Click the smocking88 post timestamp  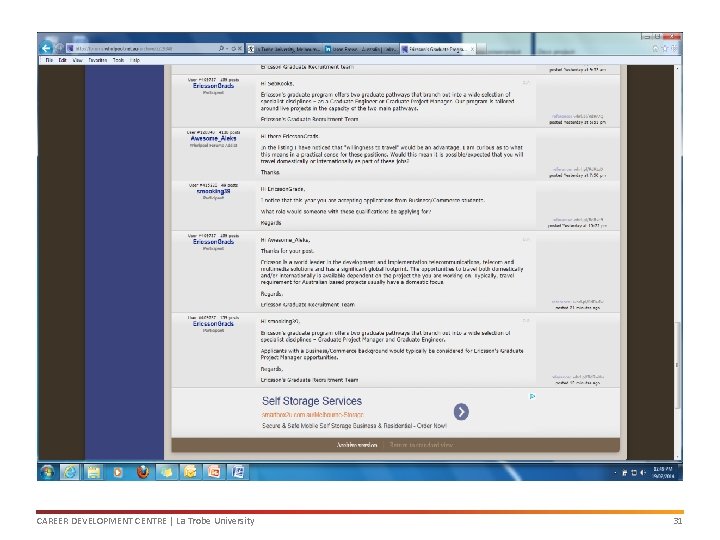578,226
